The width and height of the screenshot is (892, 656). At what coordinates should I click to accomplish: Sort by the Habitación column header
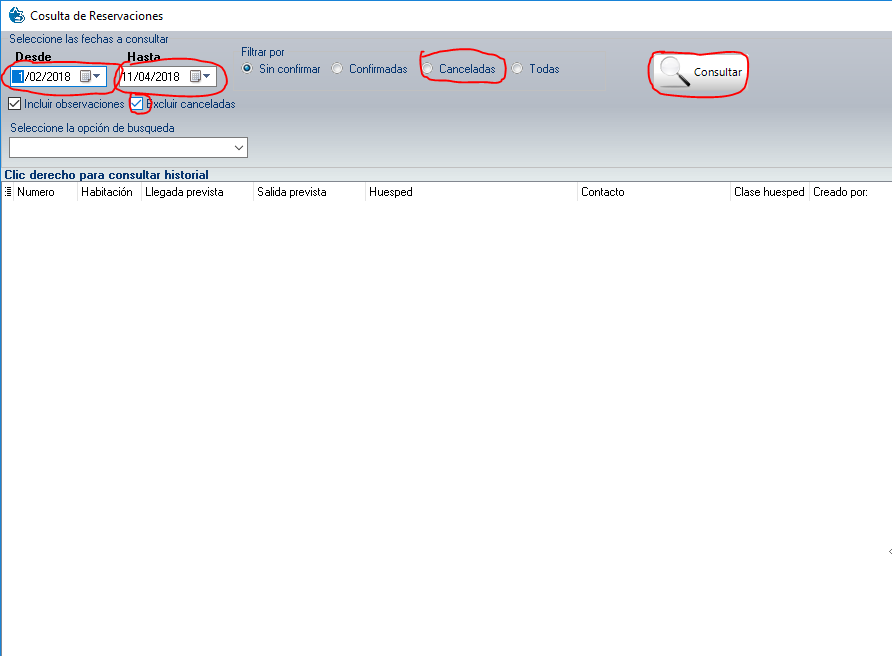[x=107, y=192]
